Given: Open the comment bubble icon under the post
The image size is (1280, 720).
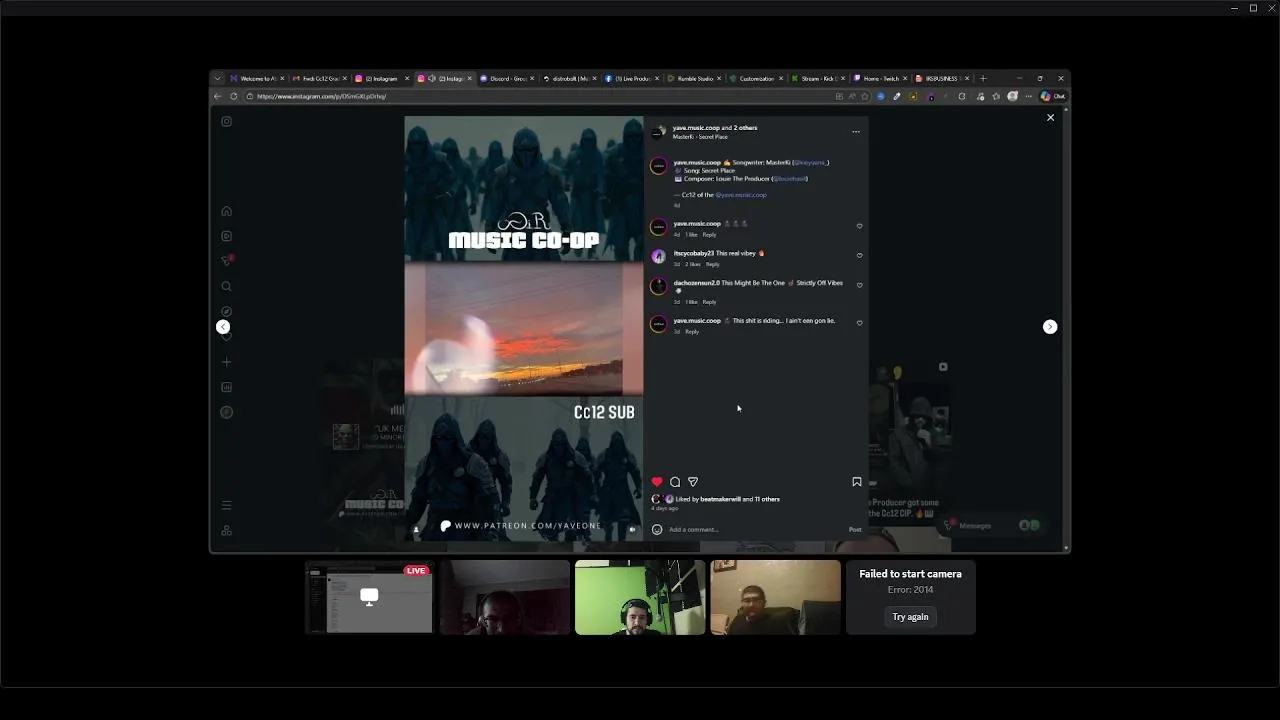Looking at the screenshot, I should 675,482.
